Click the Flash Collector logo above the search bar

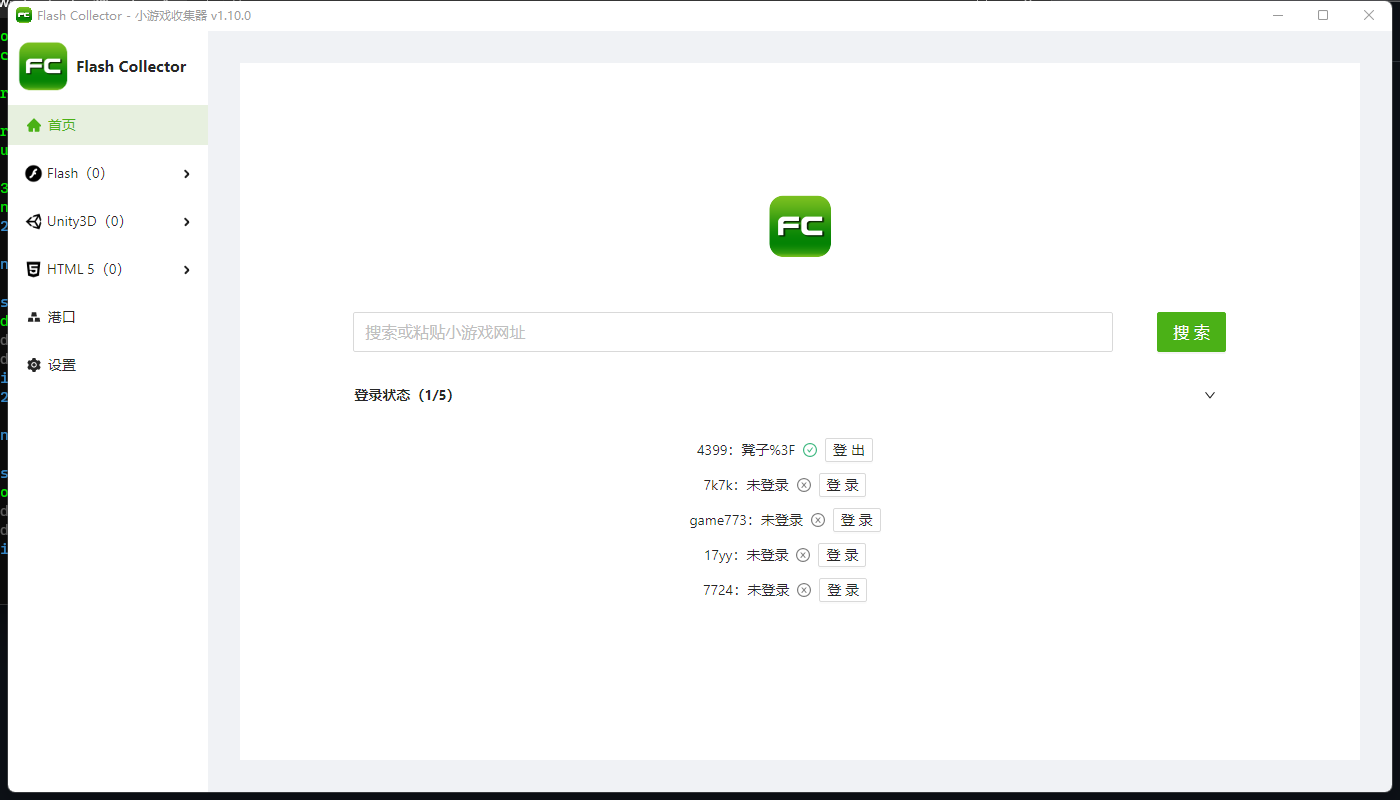tap(799, 226)
